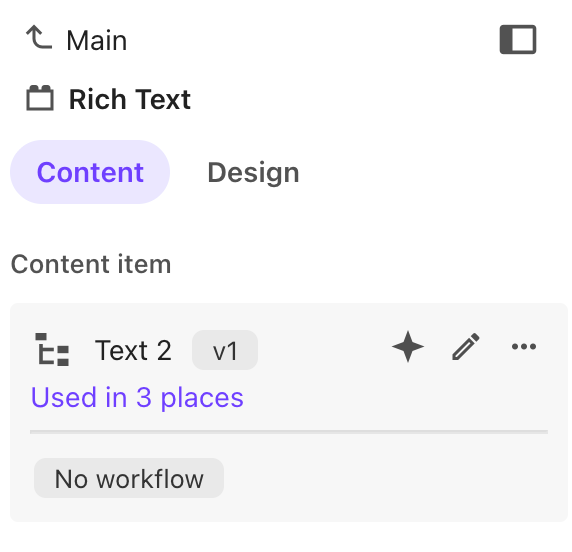Open the three-dot more options menu
Screen dimensions: 572x552
click(524, 346)
